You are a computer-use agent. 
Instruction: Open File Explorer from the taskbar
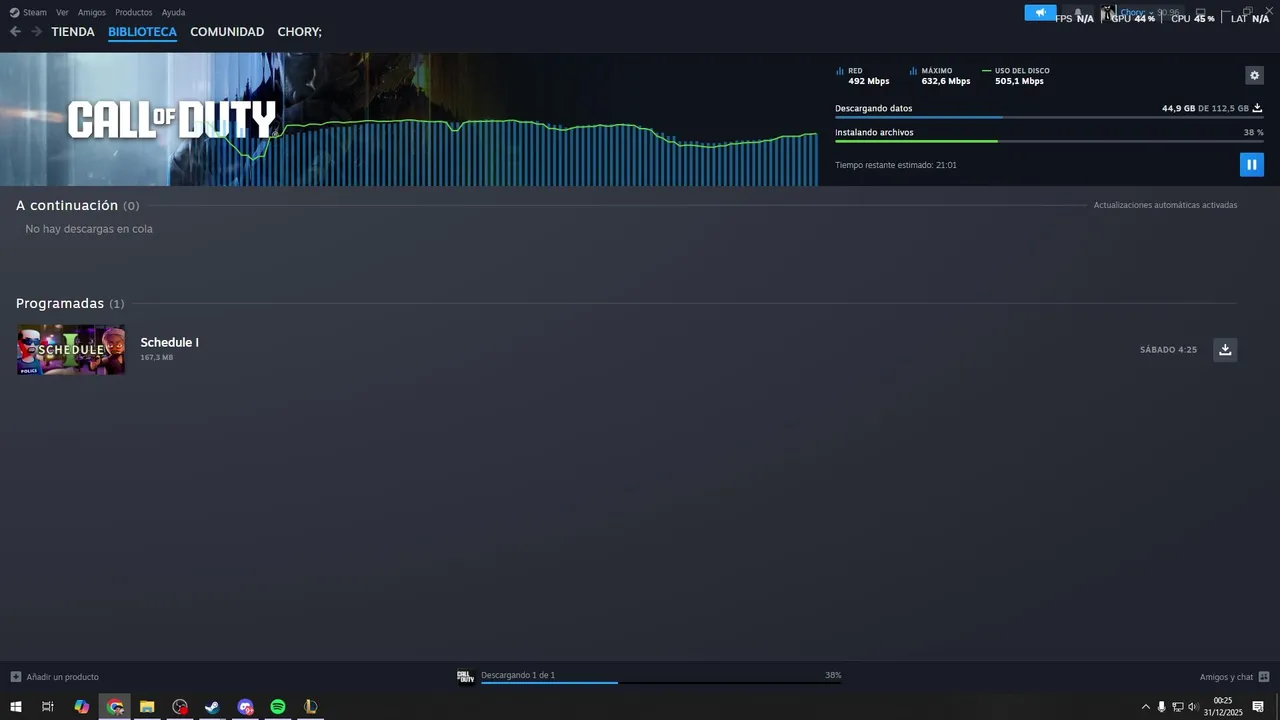147,707
